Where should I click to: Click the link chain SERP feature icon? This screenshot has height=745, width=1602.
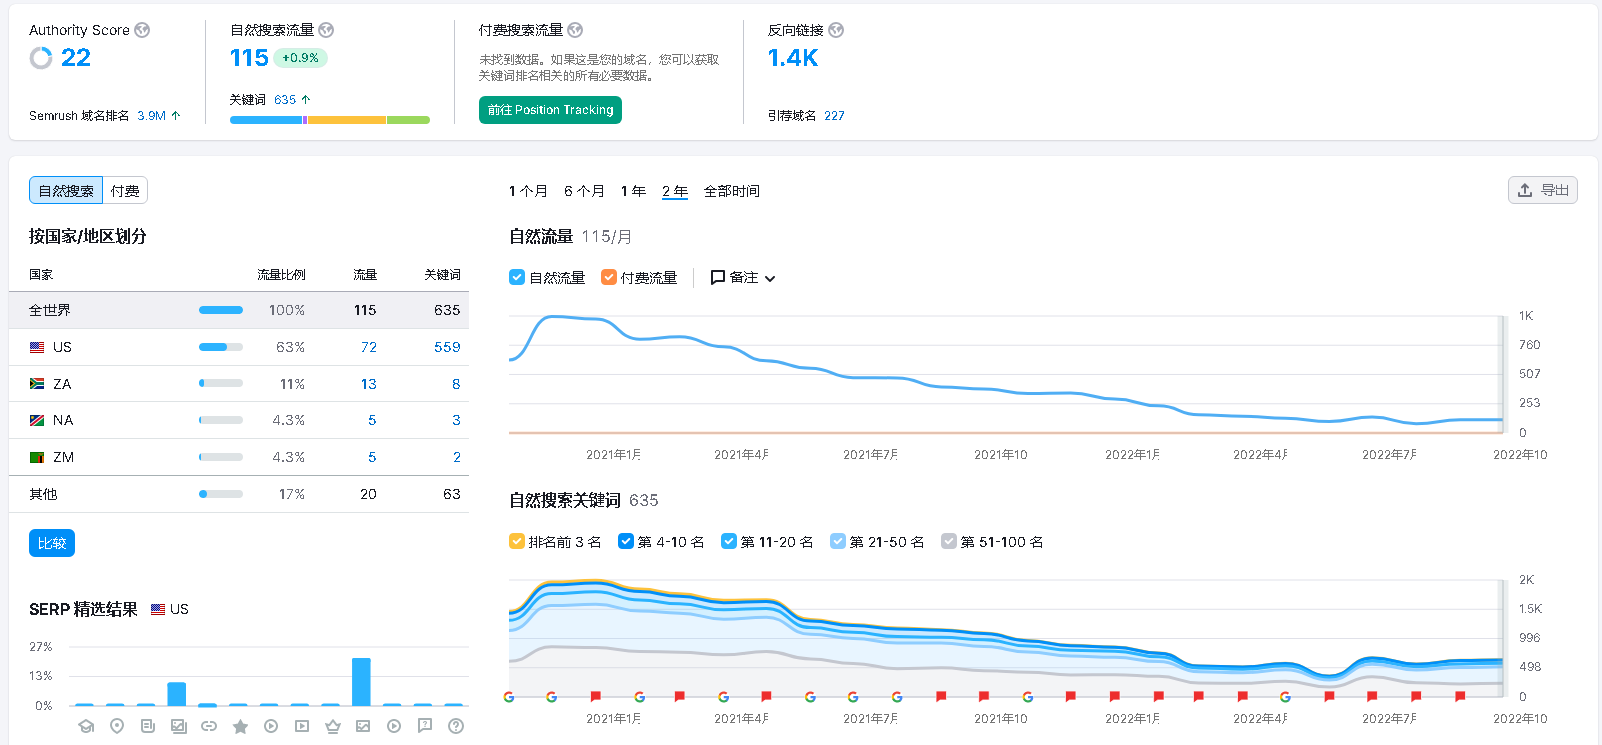[209, 726]
